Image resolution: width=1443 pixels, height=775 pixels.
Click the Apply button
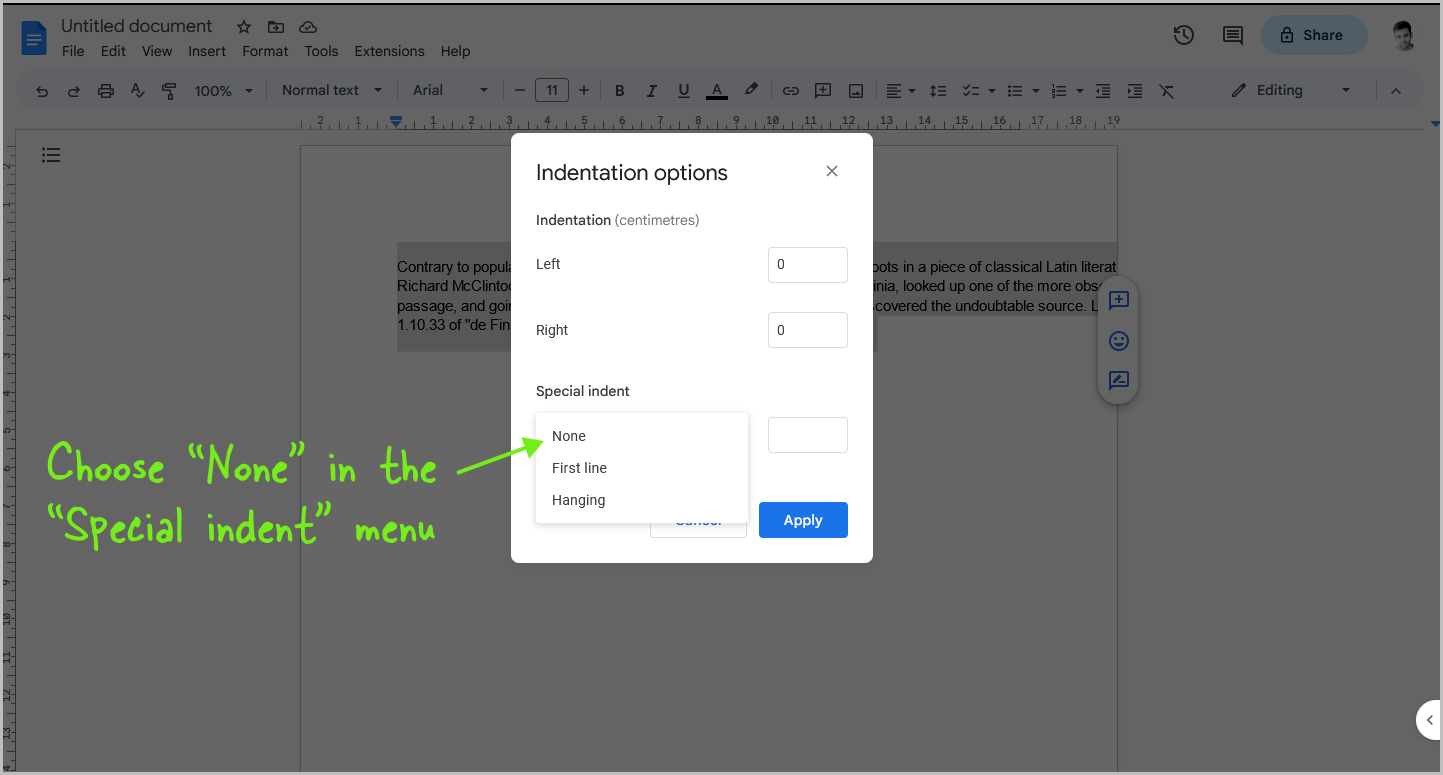pos(803,520)
